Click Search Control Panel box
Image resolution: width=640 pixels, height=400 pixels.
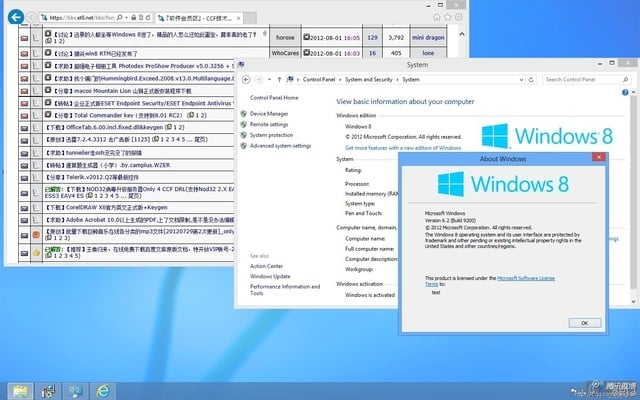(x=586, y=80)
